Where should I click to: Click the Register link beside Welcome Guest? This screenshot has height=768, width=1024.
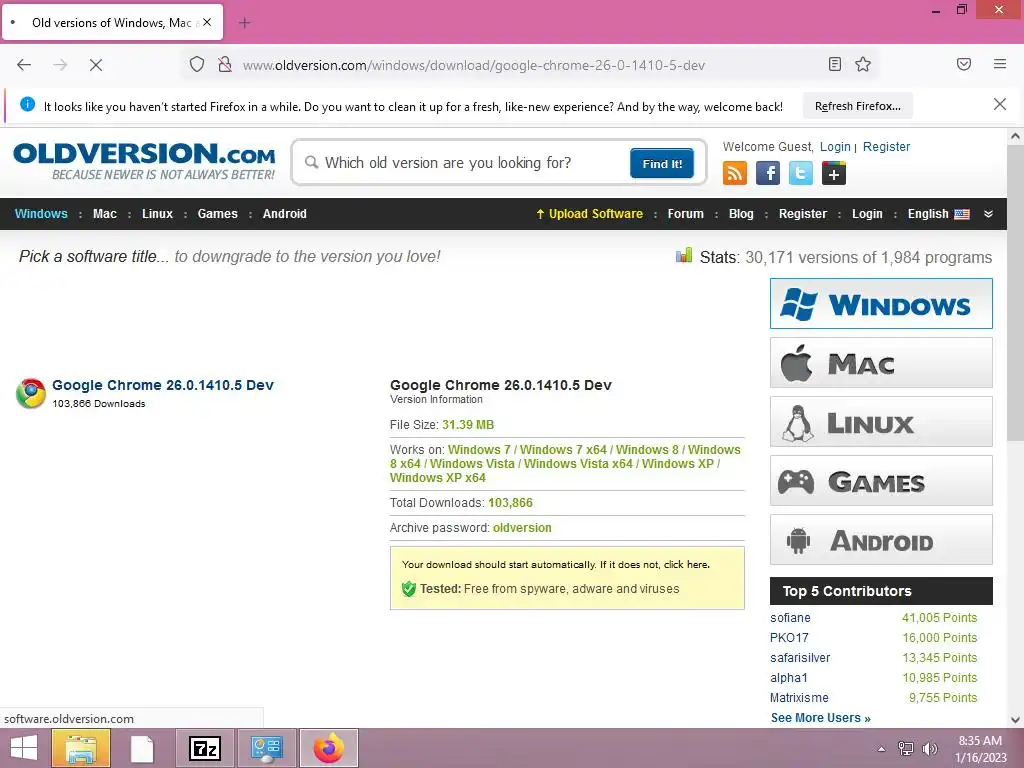886,146
